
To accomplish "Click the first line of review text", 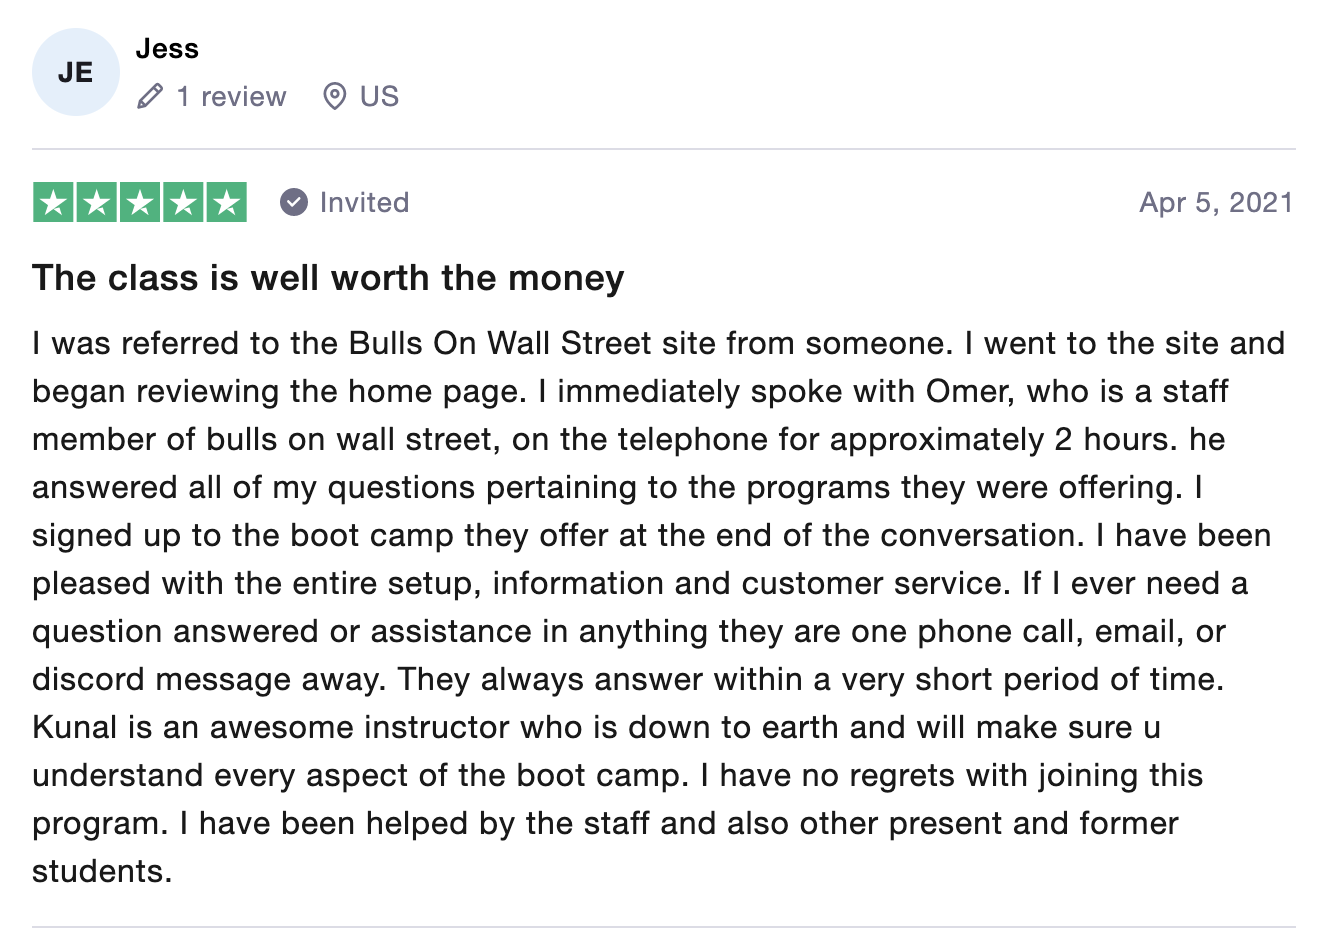I will pos(658,343).
